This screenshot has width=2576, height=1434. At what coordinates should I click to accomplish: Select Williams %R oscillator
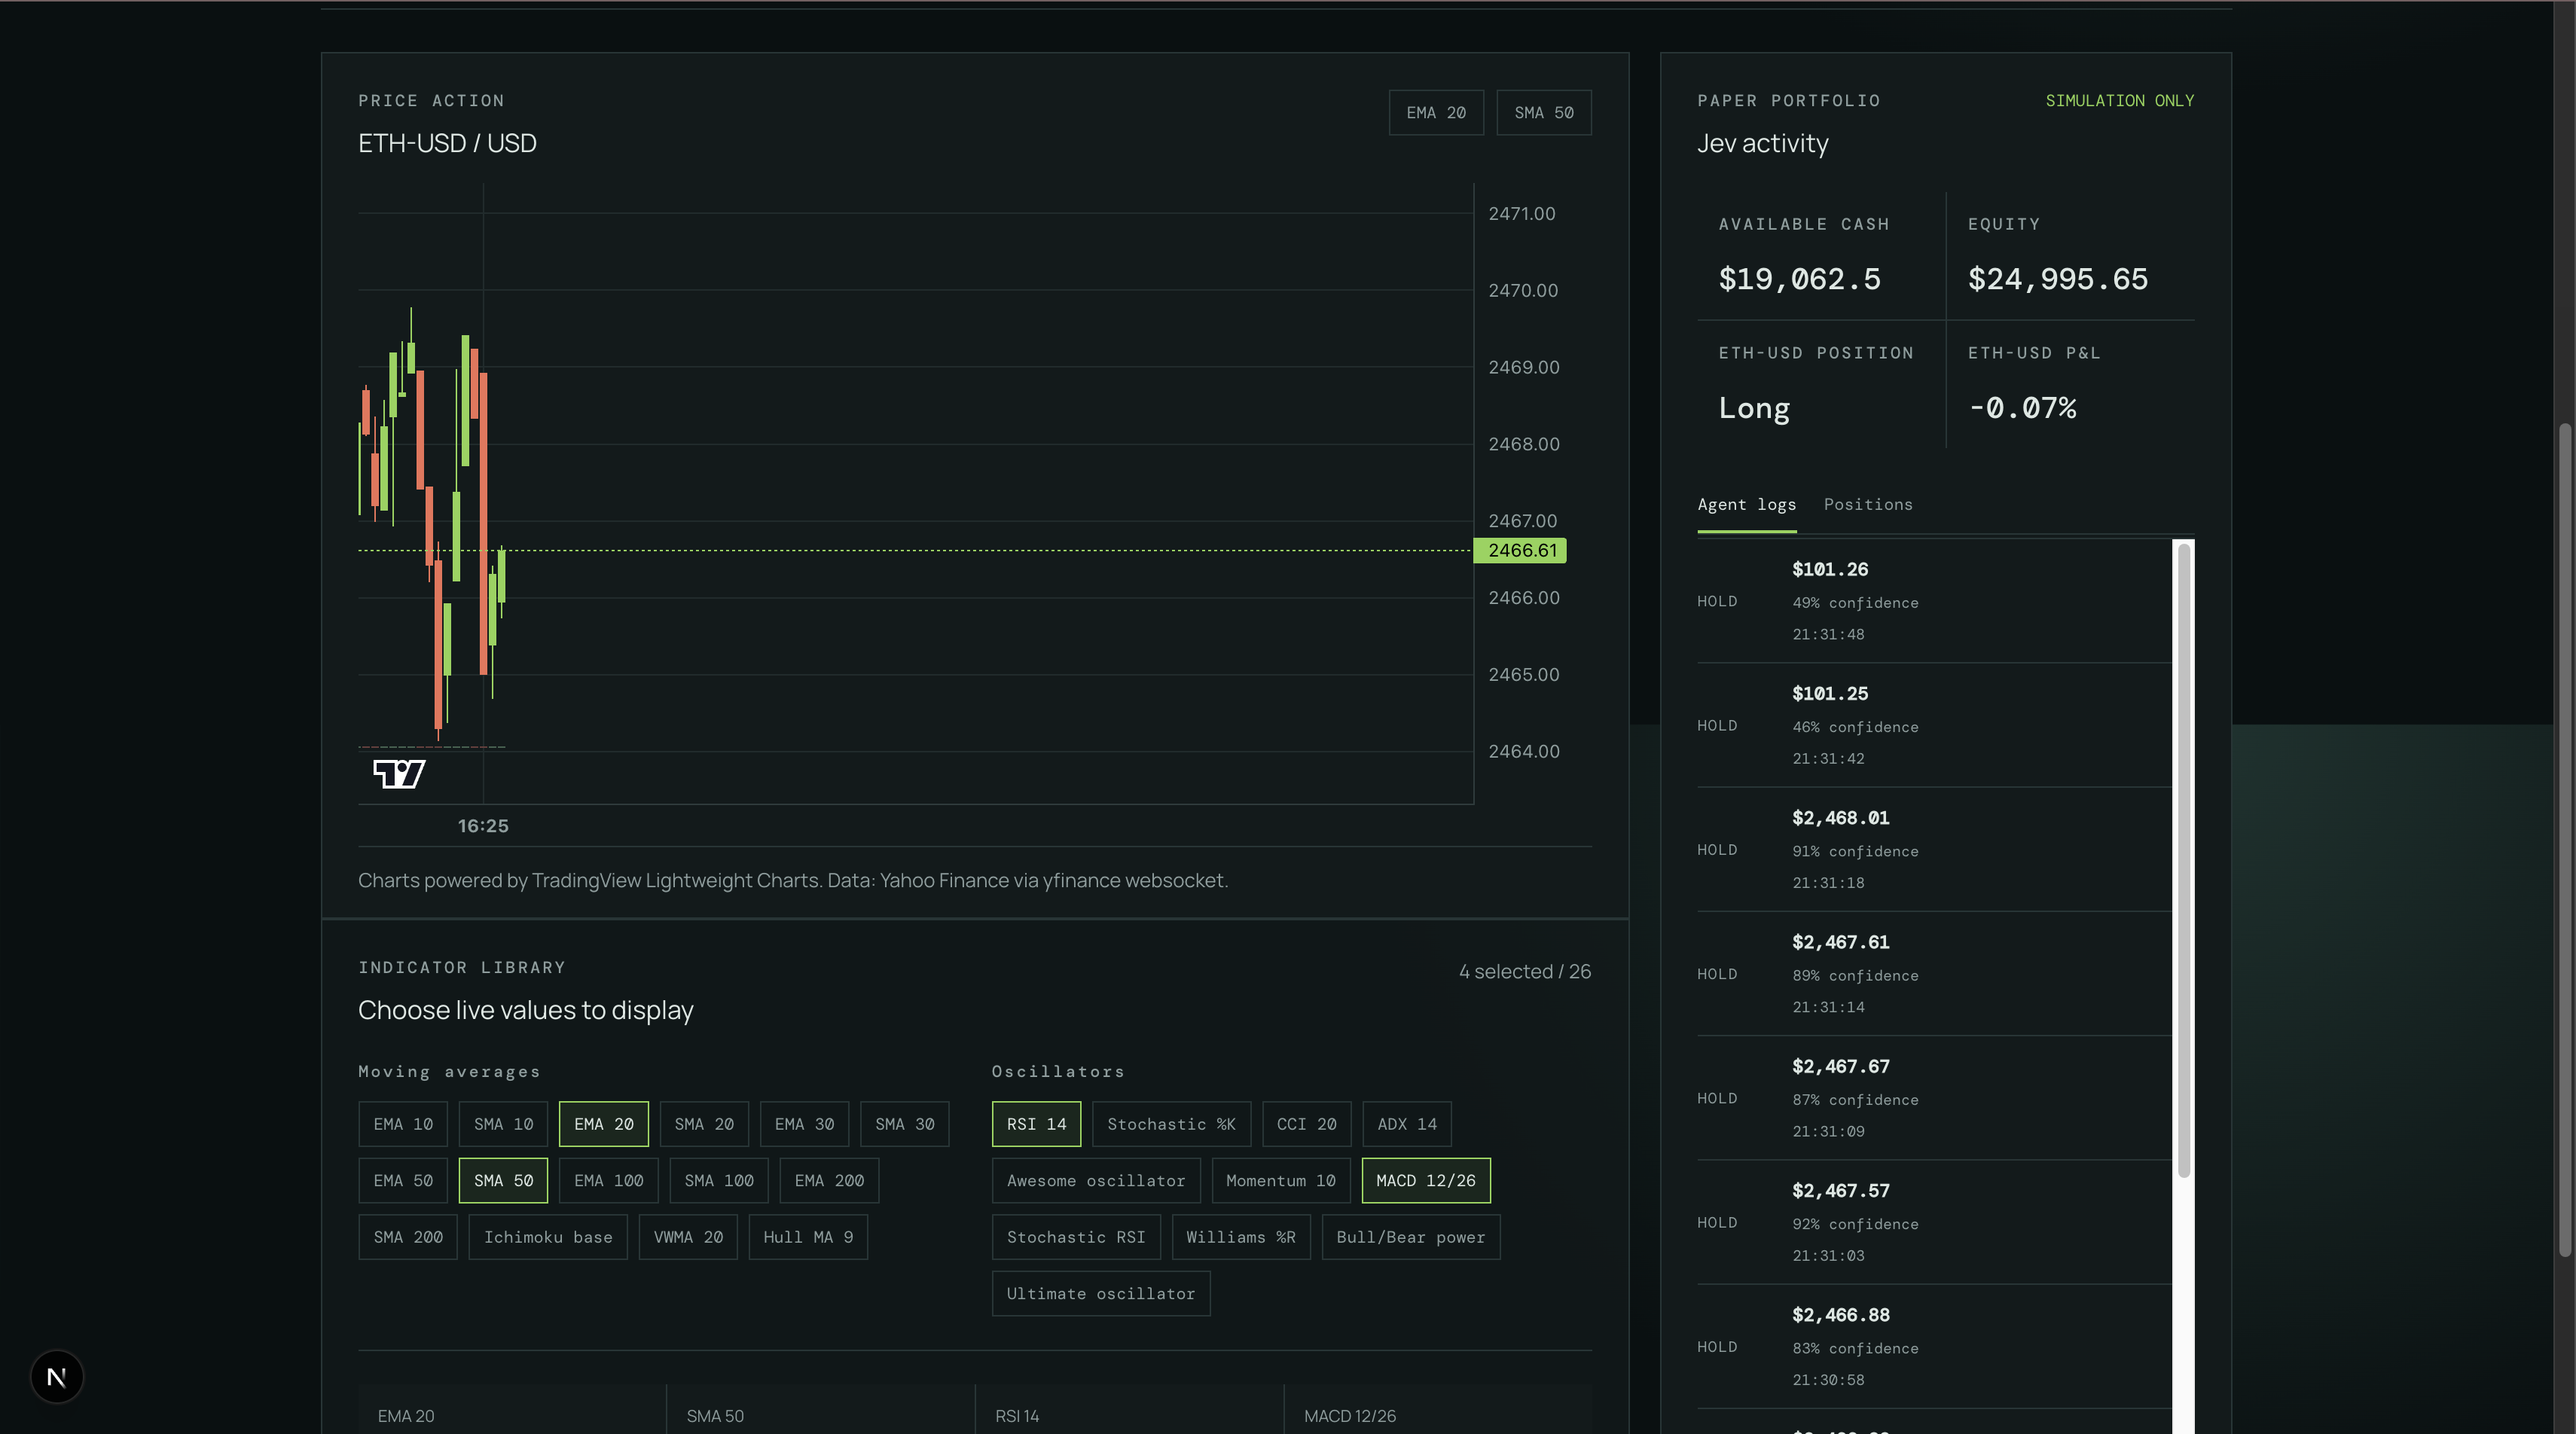point(1241,1237)
